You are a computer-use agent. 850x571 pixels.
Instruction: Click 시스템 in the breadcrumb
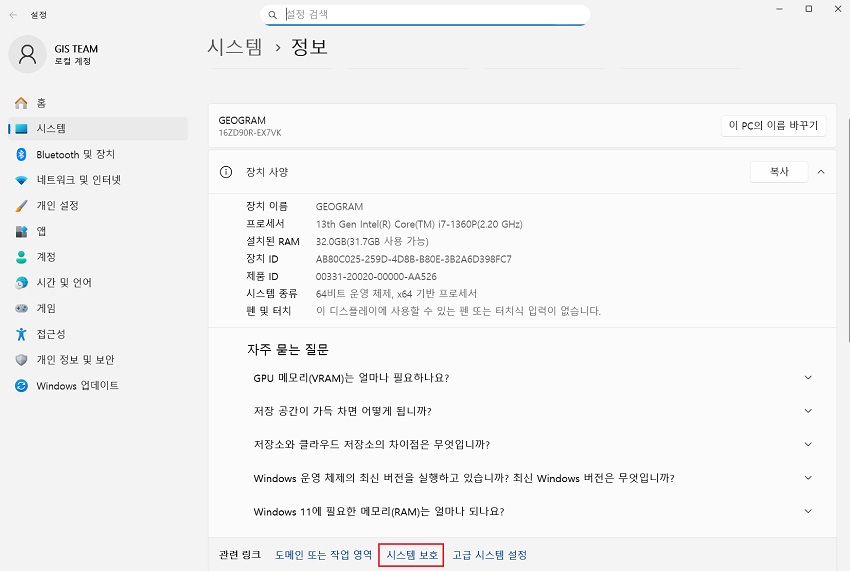pyautogui.click(x=235, y=47)
